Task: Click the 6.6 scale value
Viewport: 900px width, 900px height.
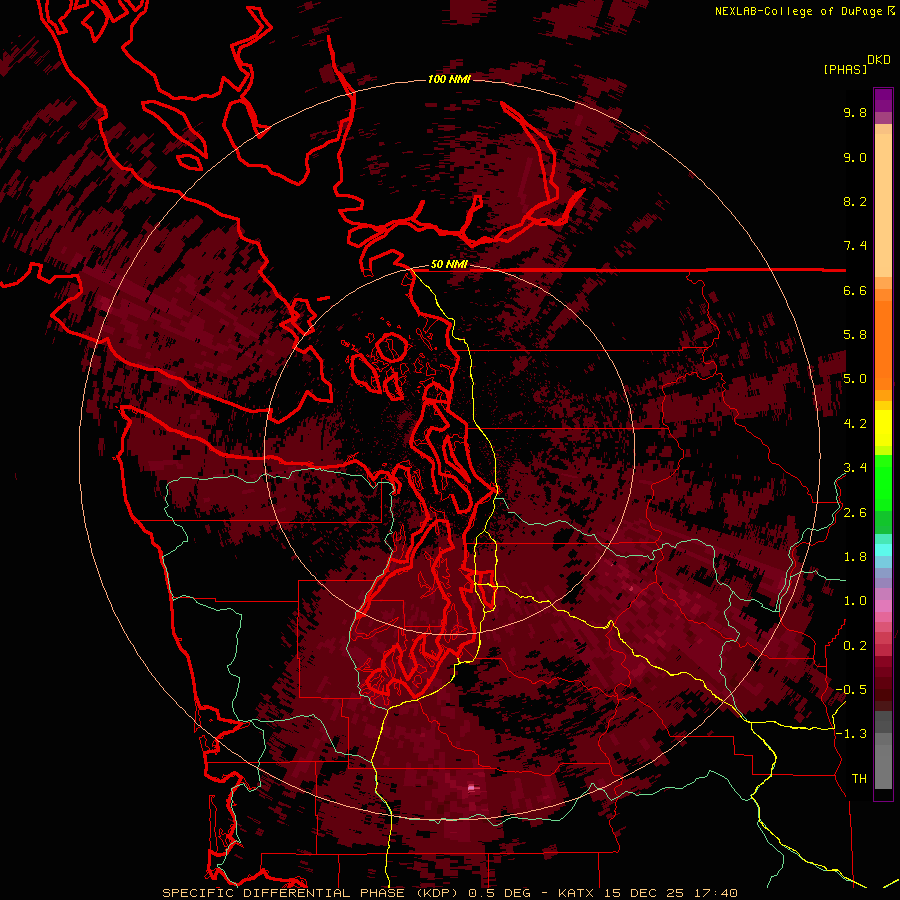Action: [x=855, y=291]
